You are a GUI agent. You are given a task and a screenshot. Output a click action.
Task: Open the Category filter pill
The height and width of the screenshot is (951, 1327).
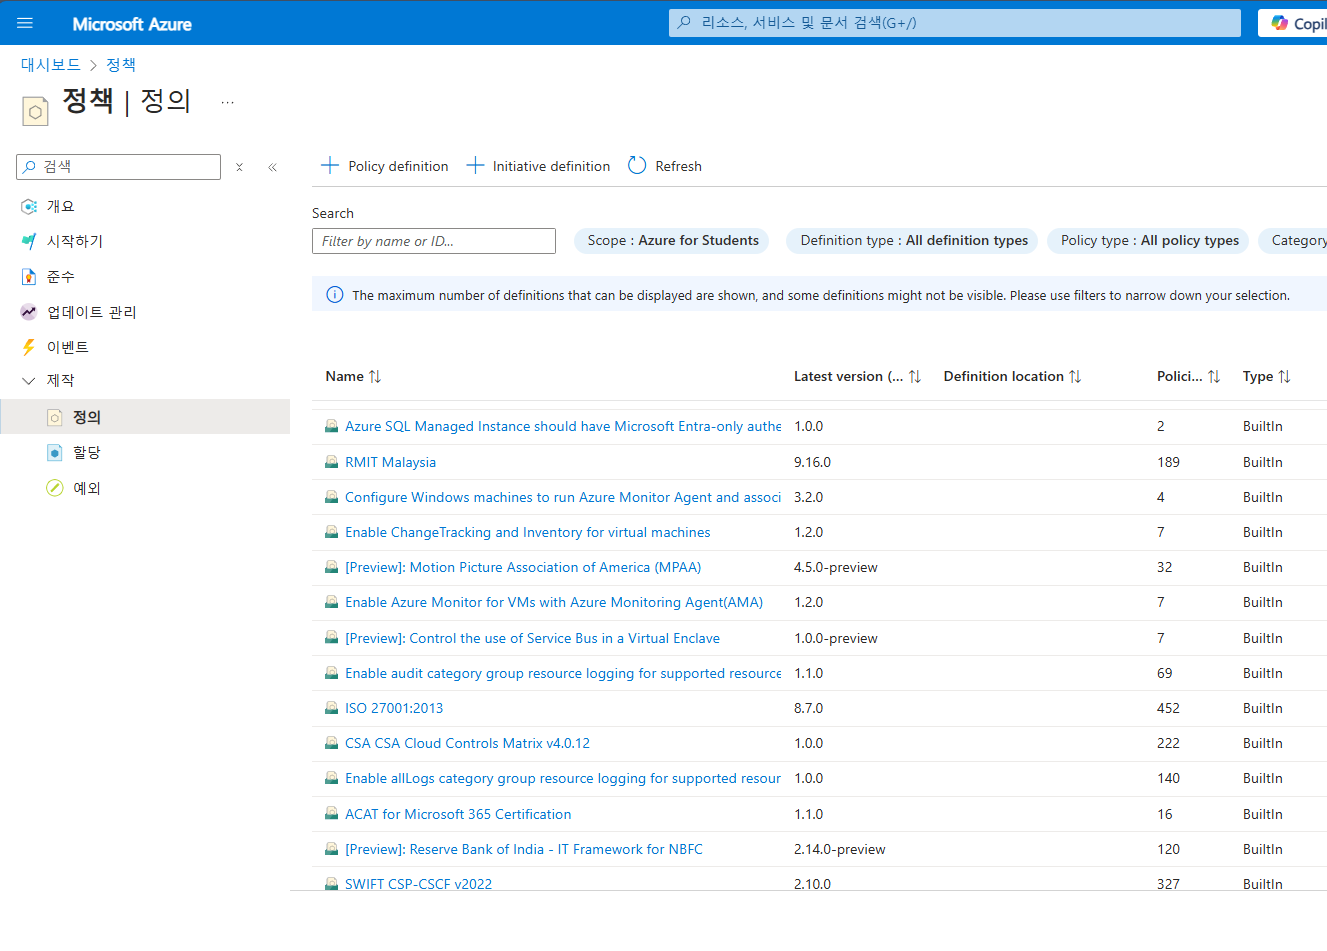coord(1295,240)
